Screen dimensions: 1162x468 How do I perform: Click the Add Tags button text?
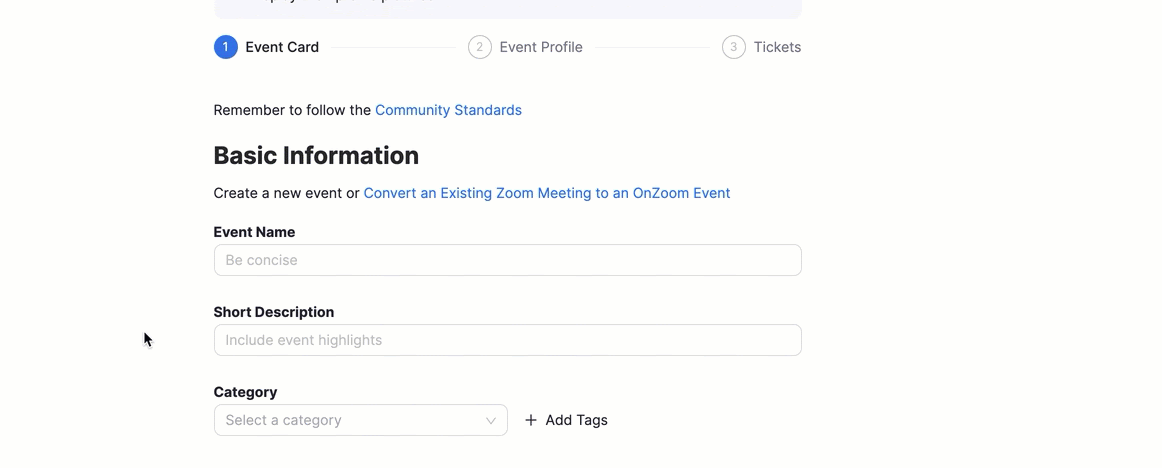576,420
